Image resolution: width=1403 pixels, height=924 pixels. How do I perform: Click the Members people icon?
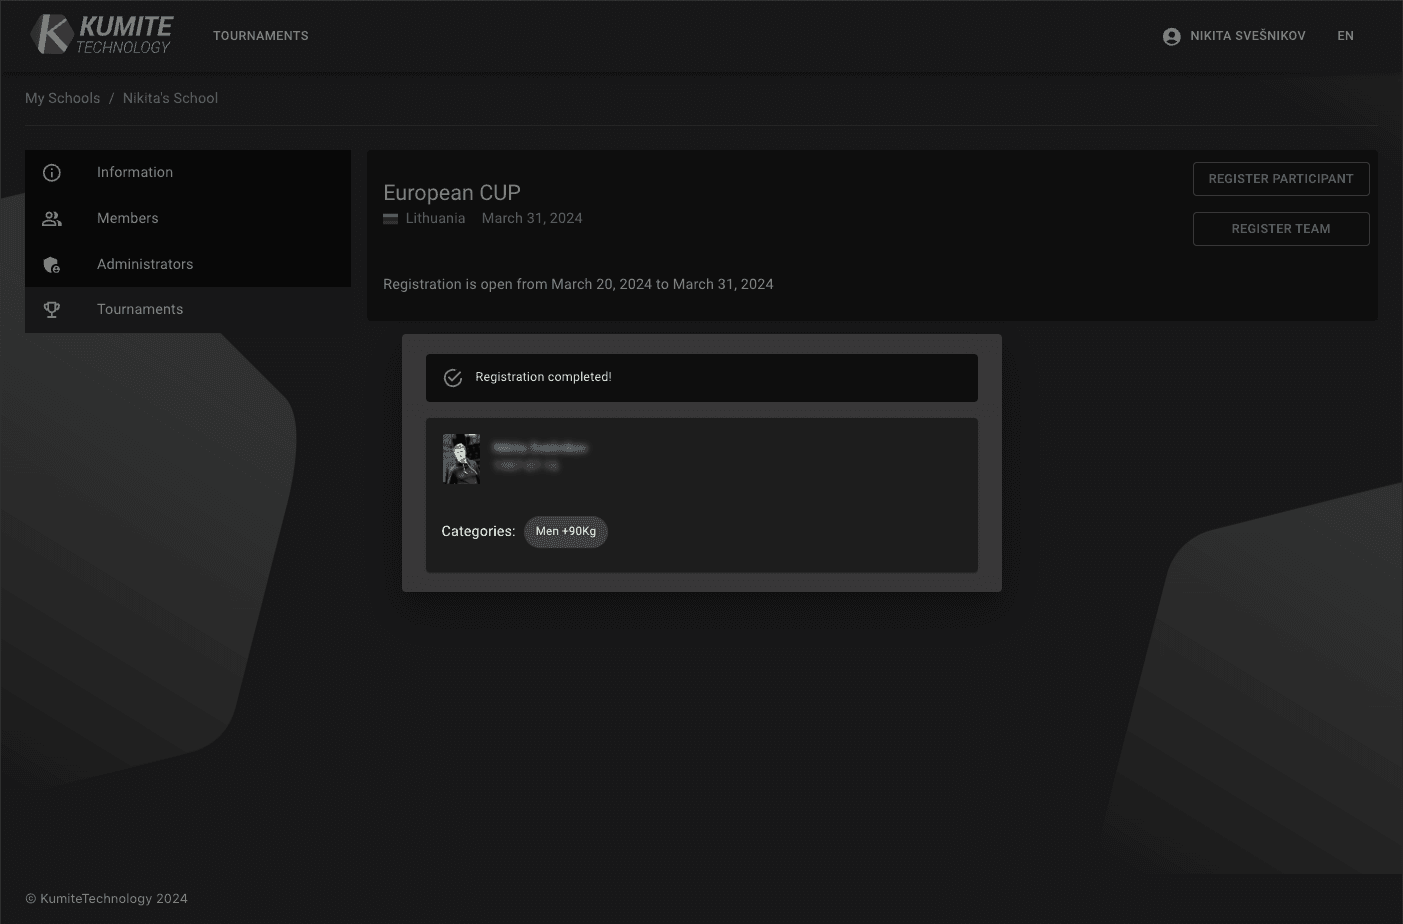(52, 219)
